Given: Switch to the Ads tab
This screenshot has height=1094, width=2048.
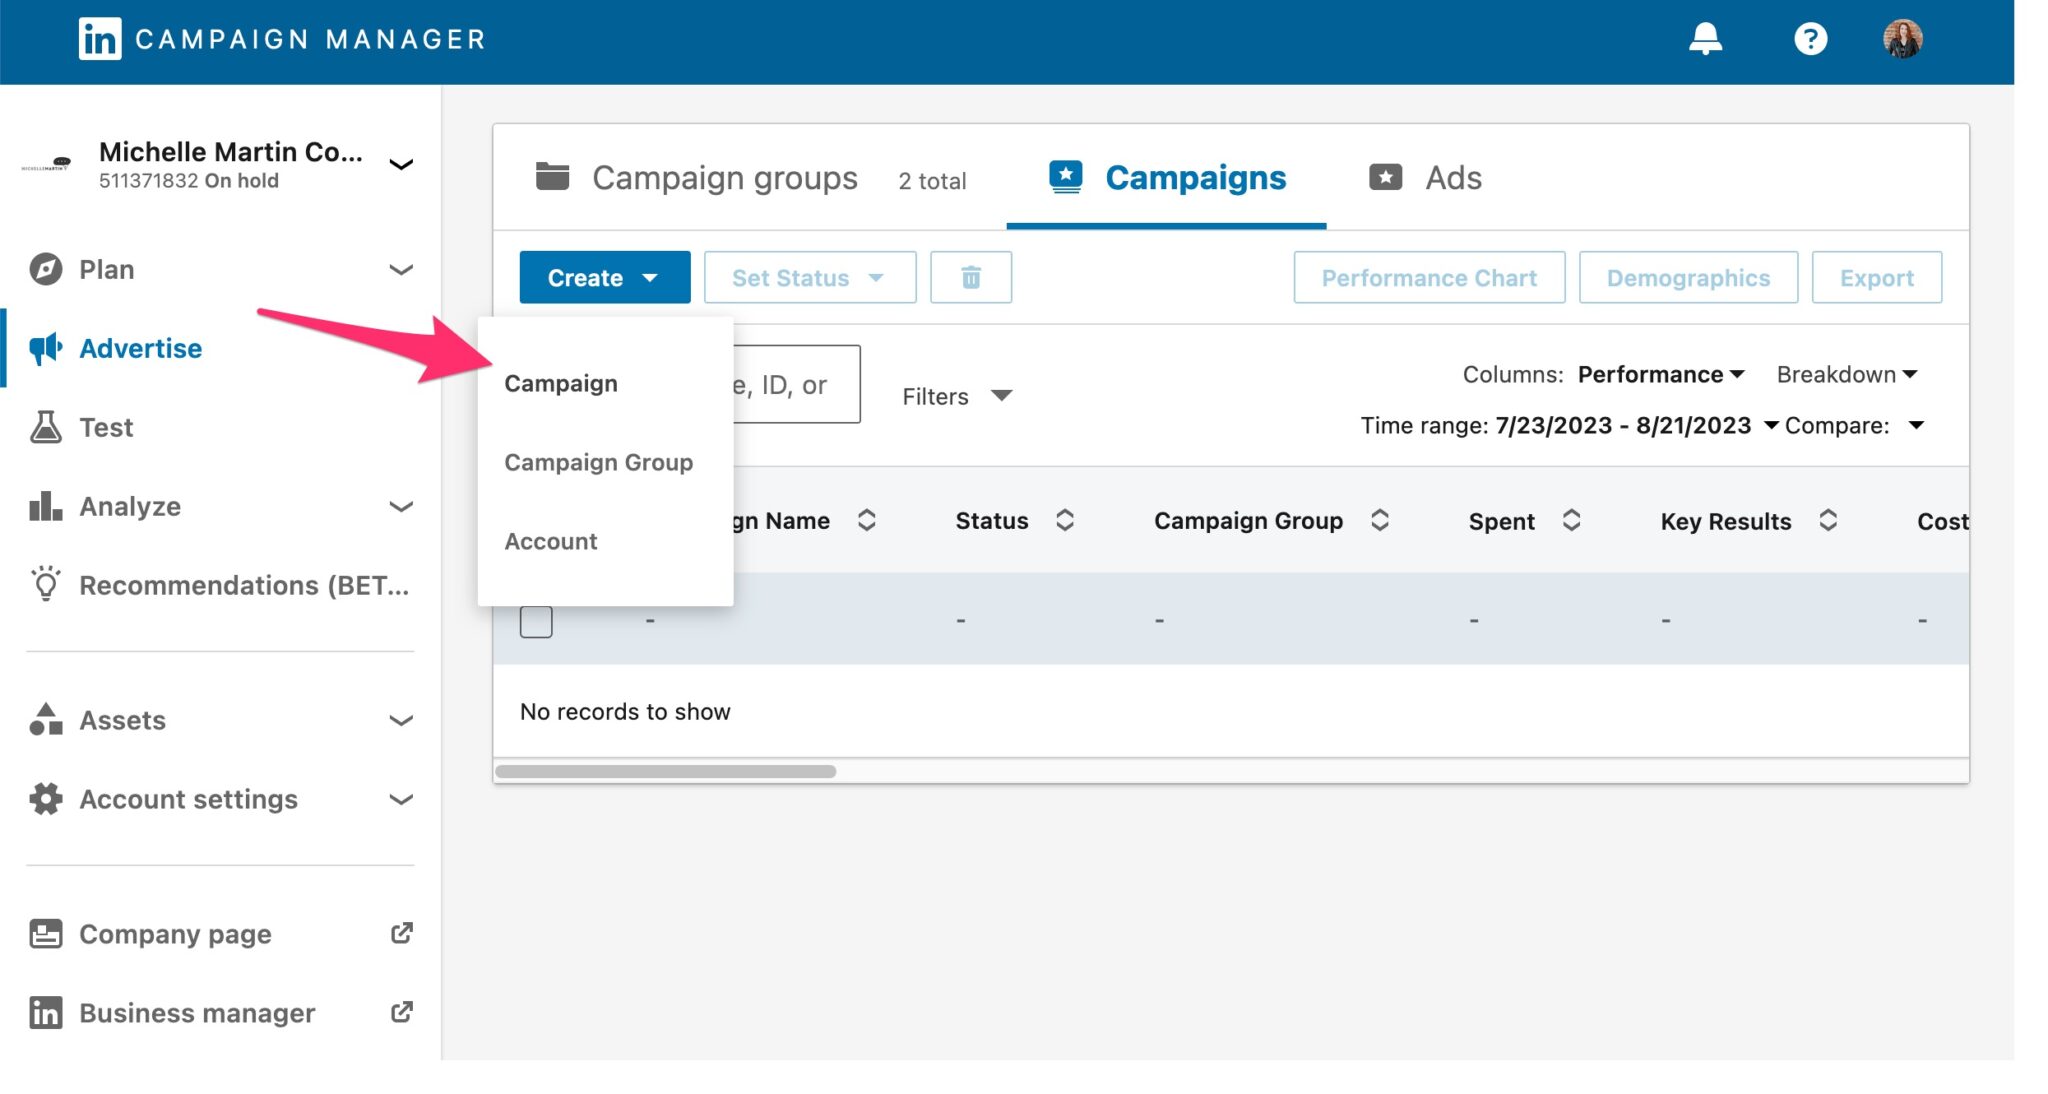Looking at the screenshot, I should click(x=1428, y=177).
